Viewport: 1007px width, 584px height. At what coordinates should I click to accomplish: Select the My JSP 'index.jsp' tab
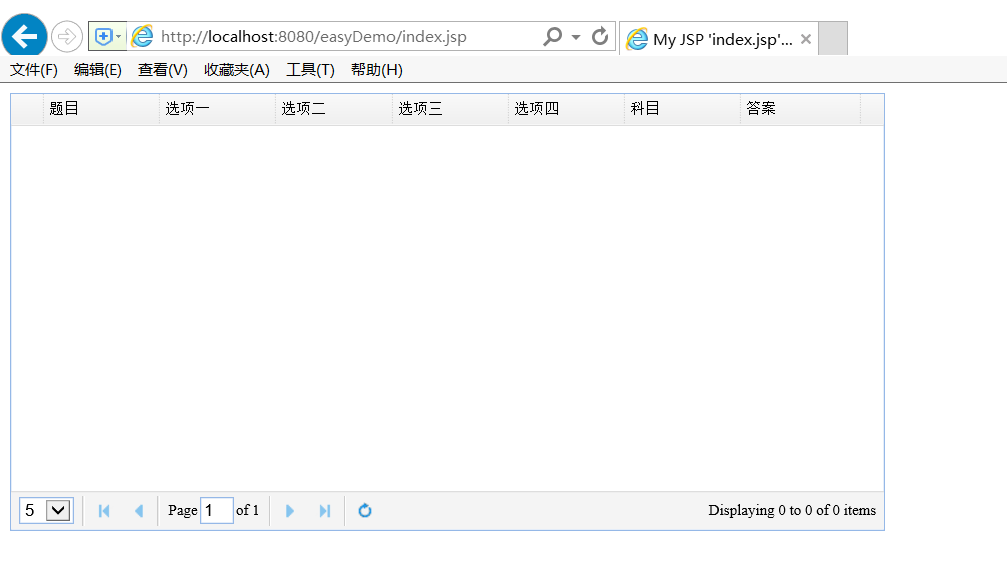[x=719, y=39]
